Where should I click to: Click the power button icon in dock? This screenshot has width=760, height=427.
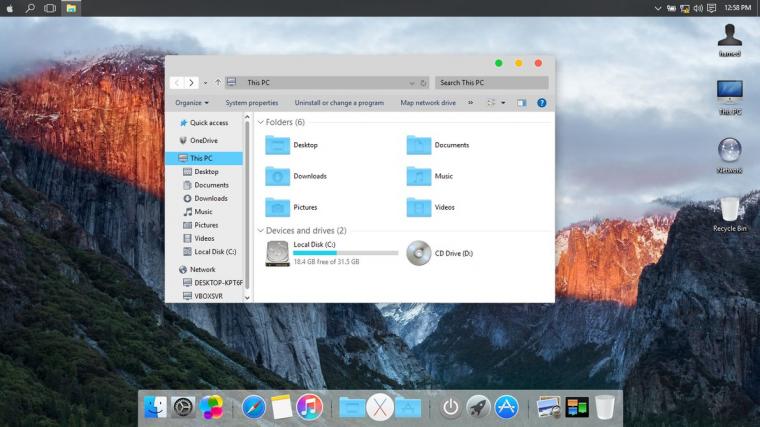point(450,407)
